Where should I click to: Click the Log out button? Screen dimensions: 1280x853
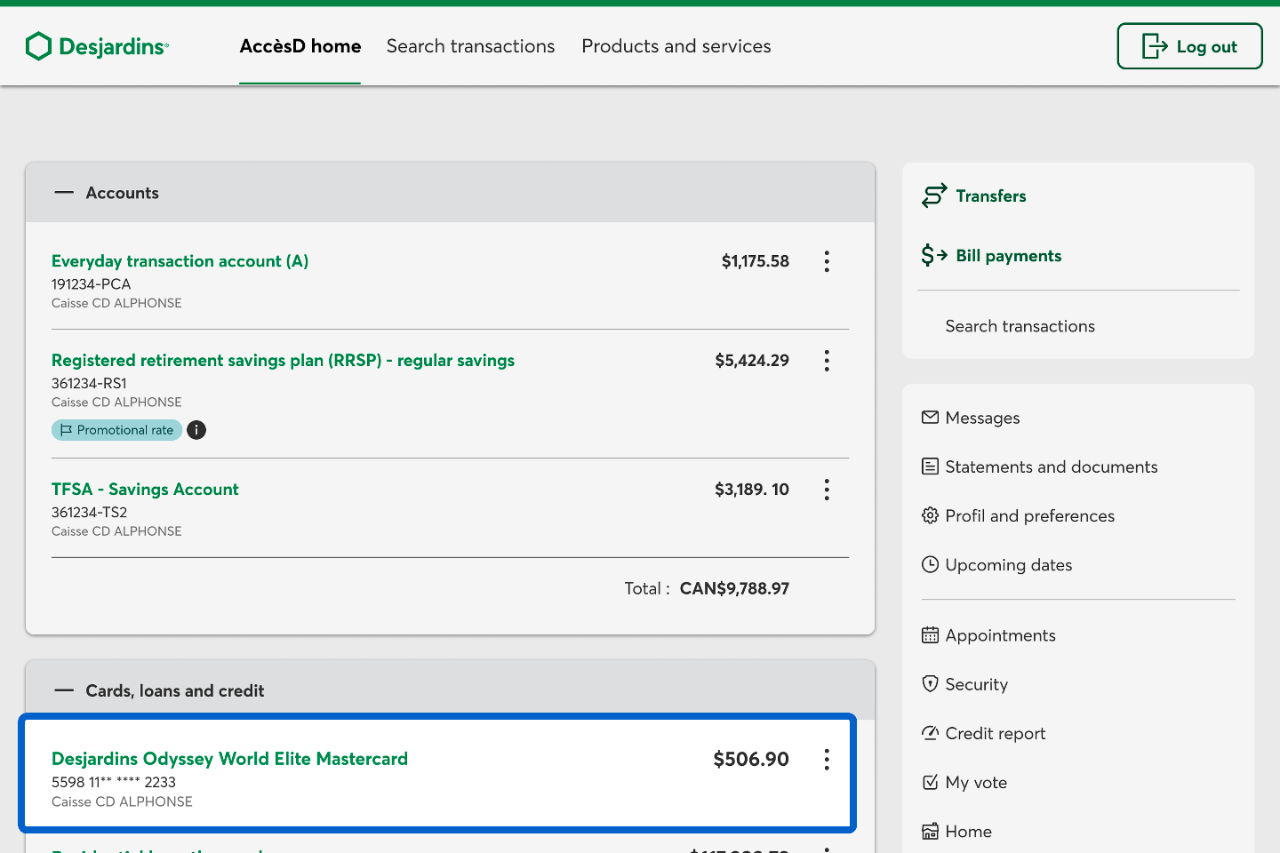[1189, 46]
